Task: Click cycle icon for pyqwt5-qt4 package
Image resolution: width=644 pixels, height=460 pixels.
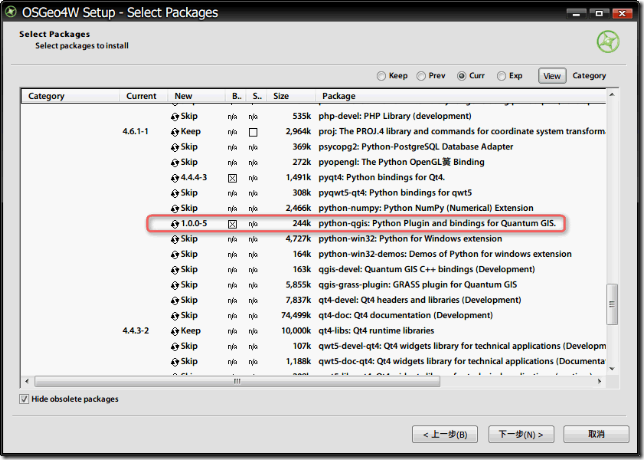Action: [175, 193]
